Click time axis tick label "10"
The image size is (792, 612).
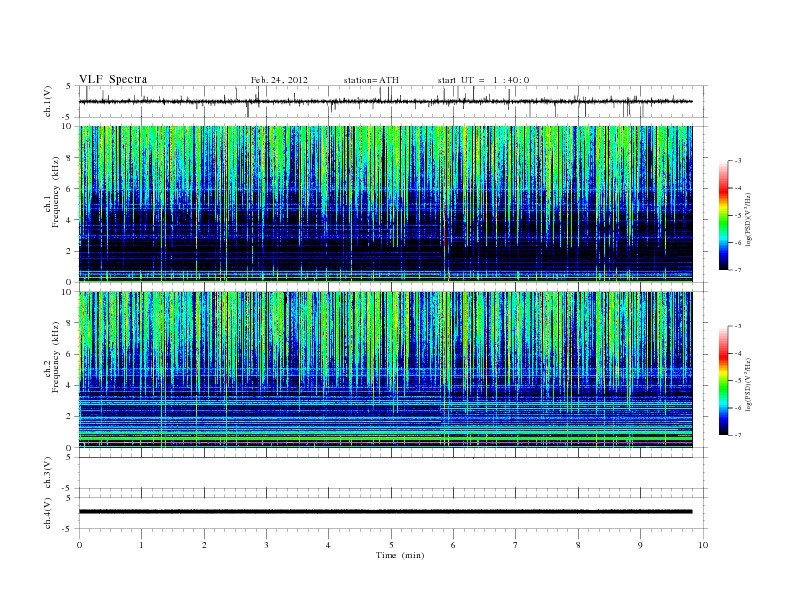click(x=703, y=545)
